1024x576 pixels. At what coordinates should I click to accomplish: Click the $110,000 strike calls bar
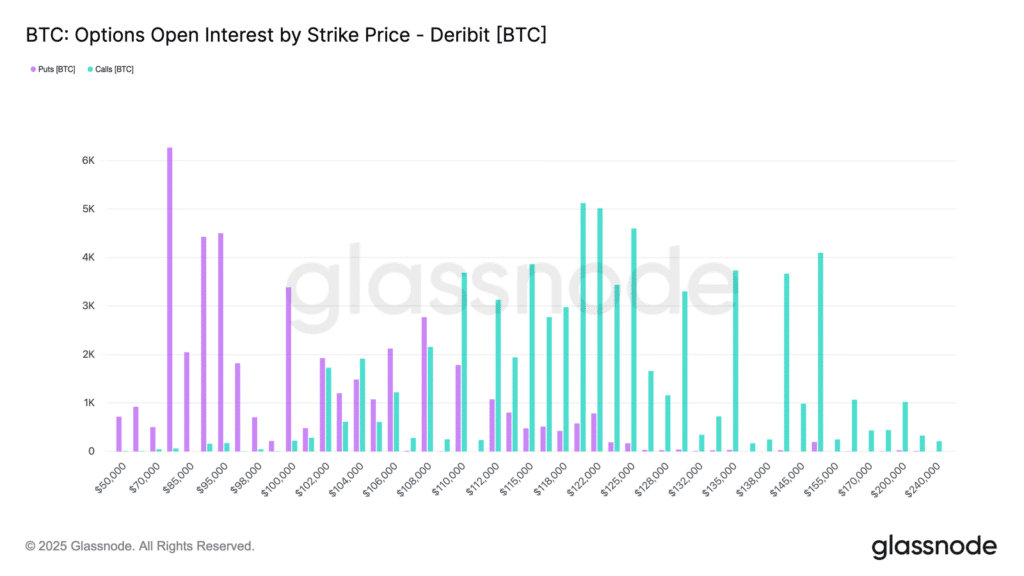464,362
